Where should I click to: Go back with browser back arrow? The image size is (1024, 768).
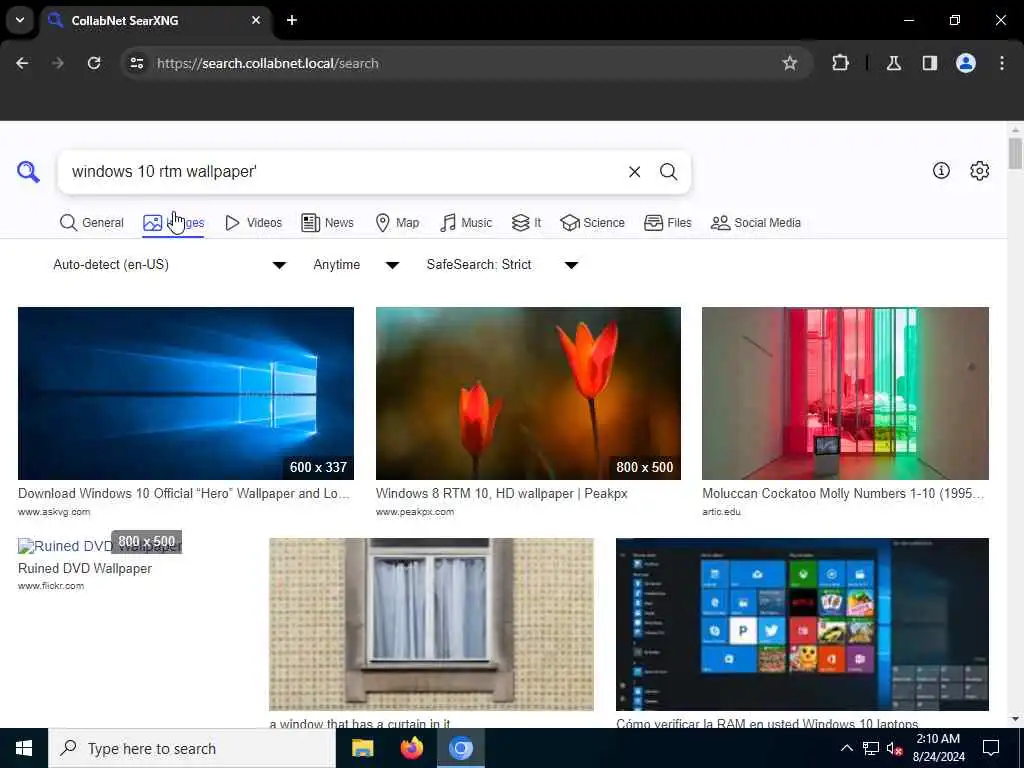click(22, 63)
